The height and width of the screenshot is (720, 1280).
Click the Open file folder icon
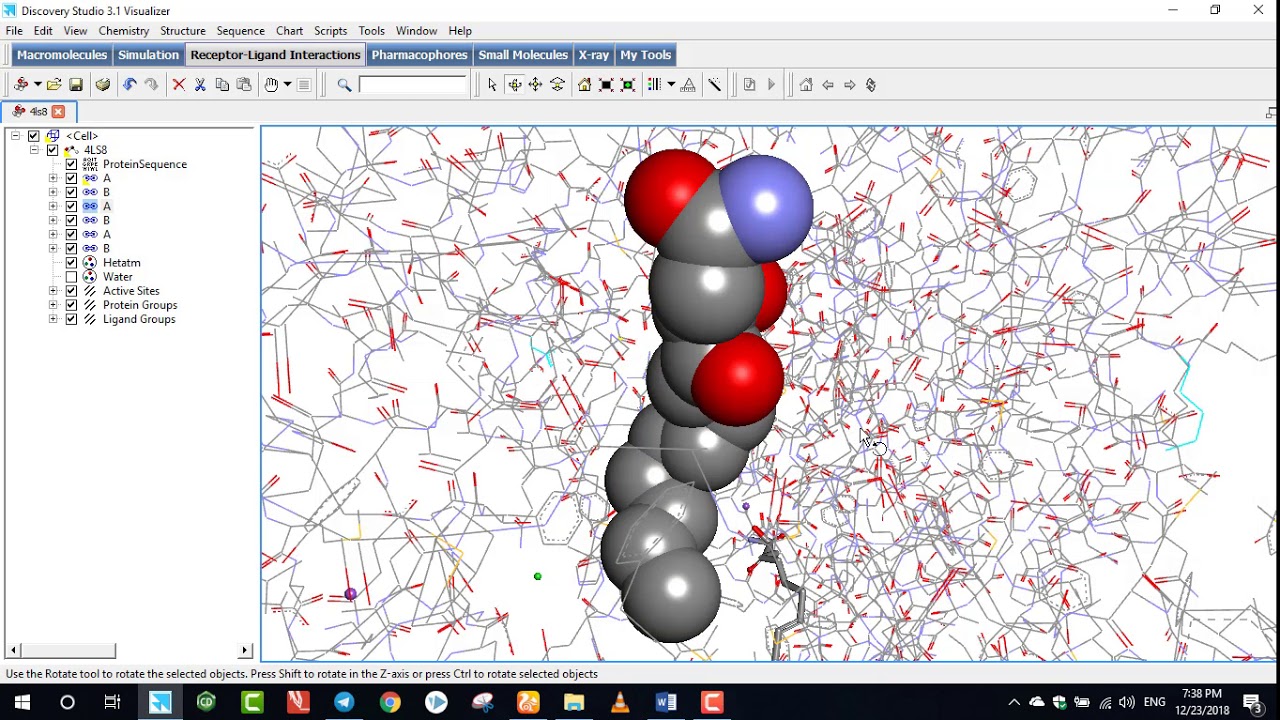coord(54,85)
